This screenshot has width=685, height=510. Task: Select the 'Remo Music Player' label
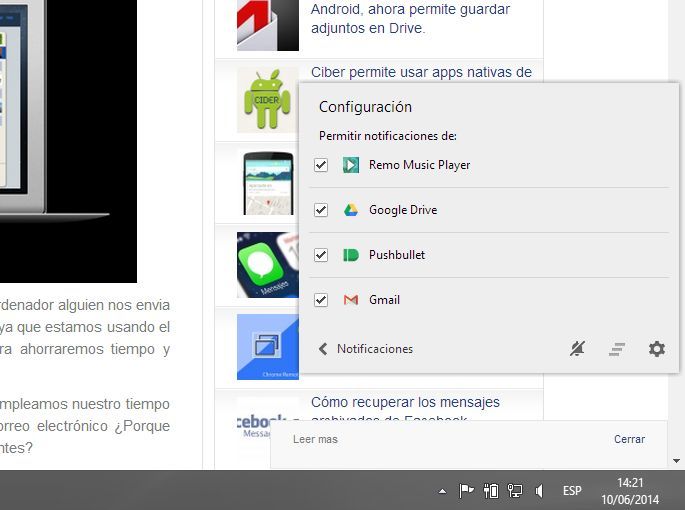419,165
